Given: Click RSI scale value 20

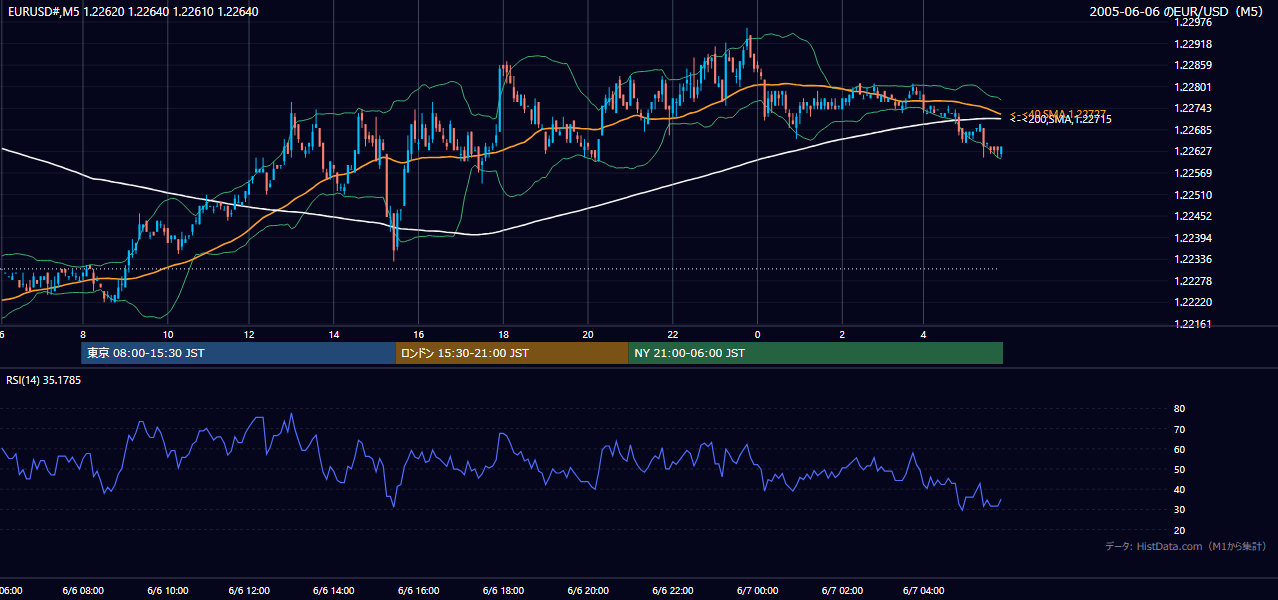Looking at the screenshot, I should 1179,530.
